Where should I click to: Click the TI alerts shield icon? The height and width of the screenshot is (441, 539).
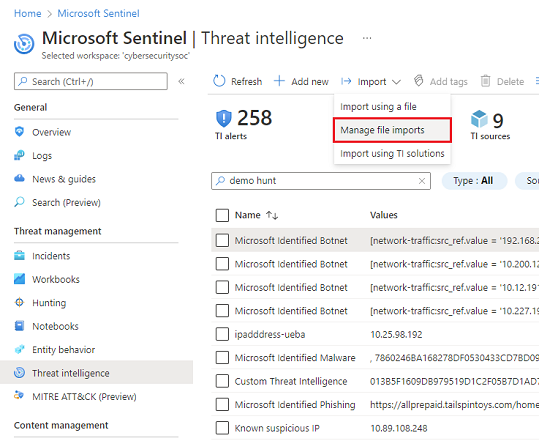pyautogui.click(x=224, y=118)
